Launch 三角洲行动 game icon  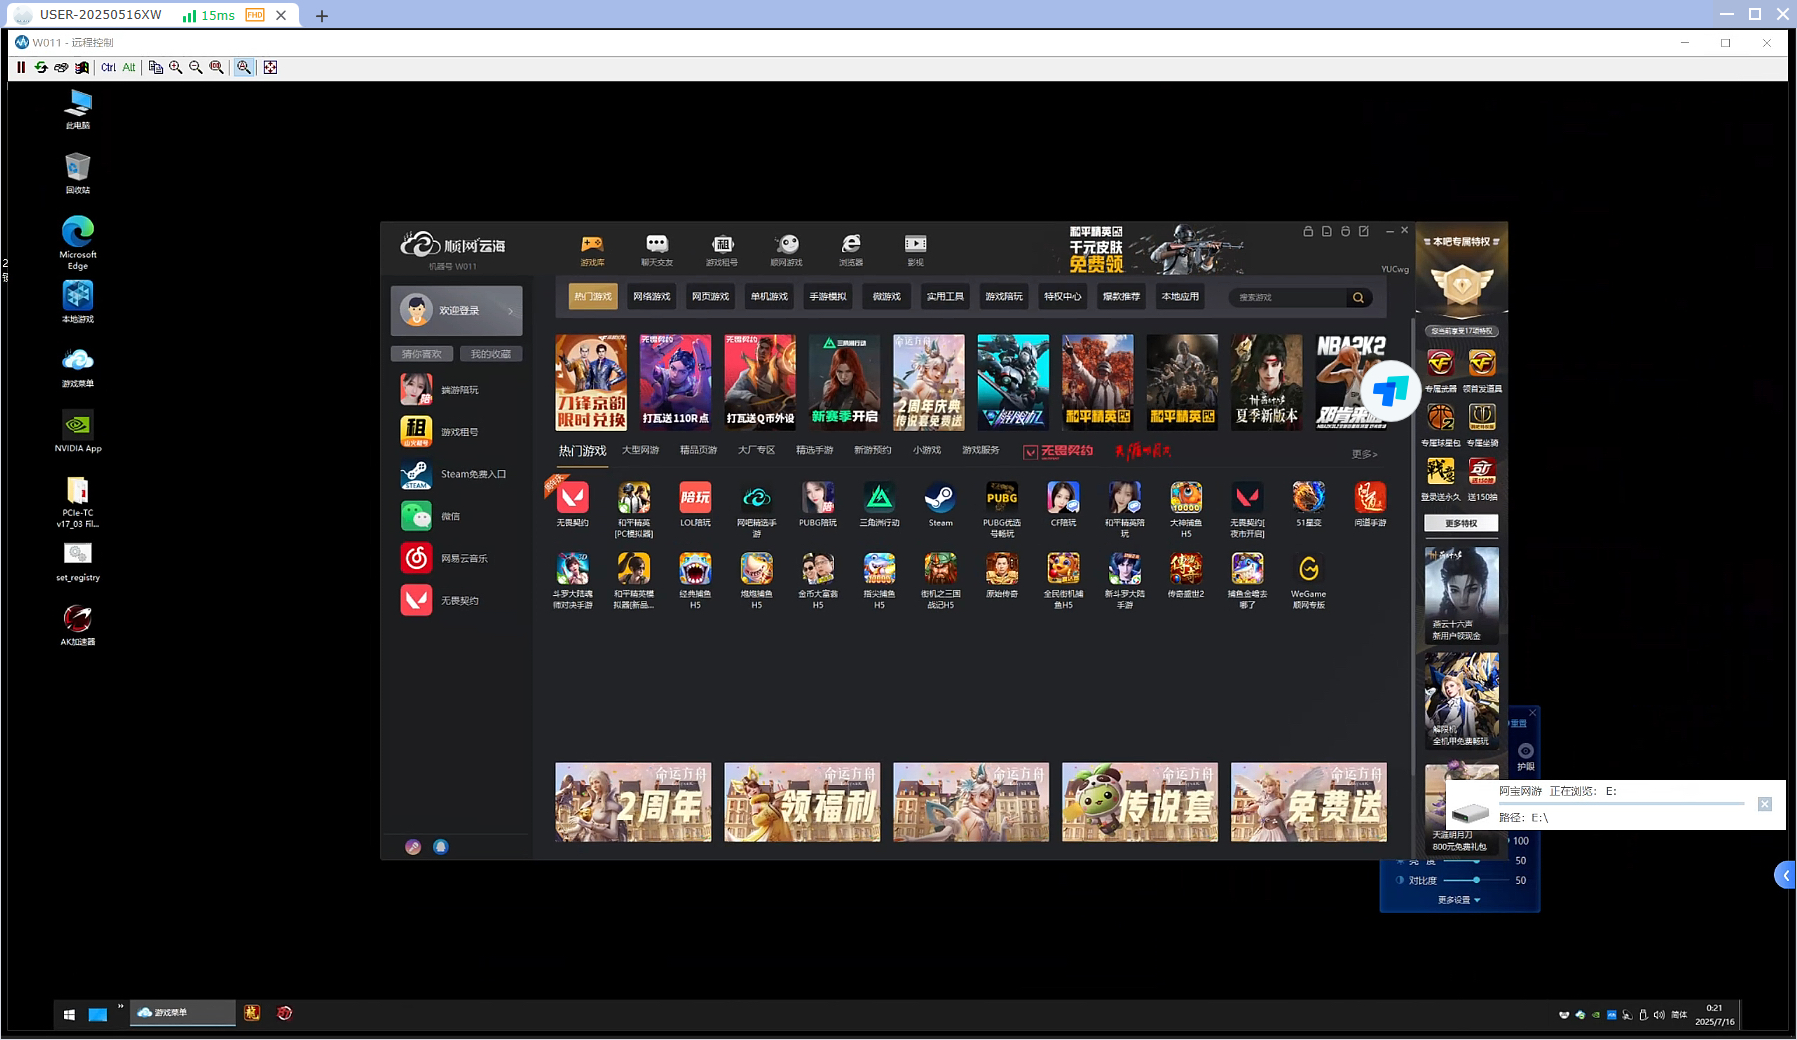click(879, 504)
